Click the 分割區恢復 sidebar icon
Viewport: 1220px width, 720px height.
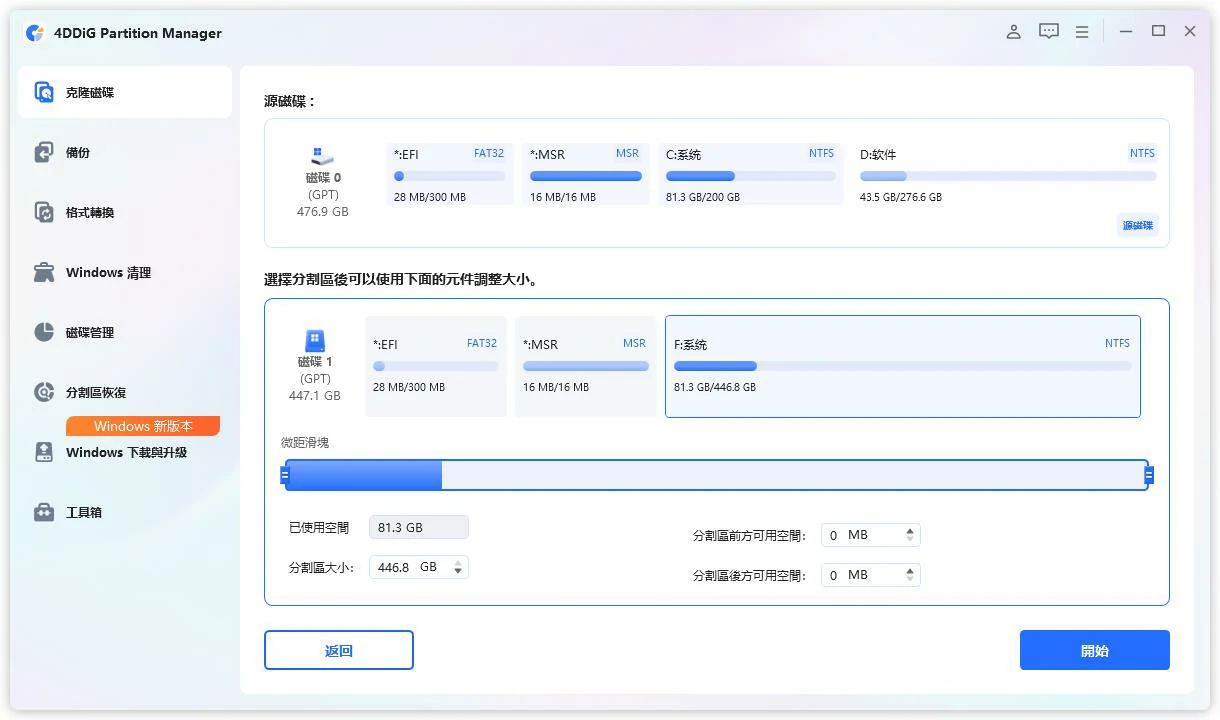point(44,392)
